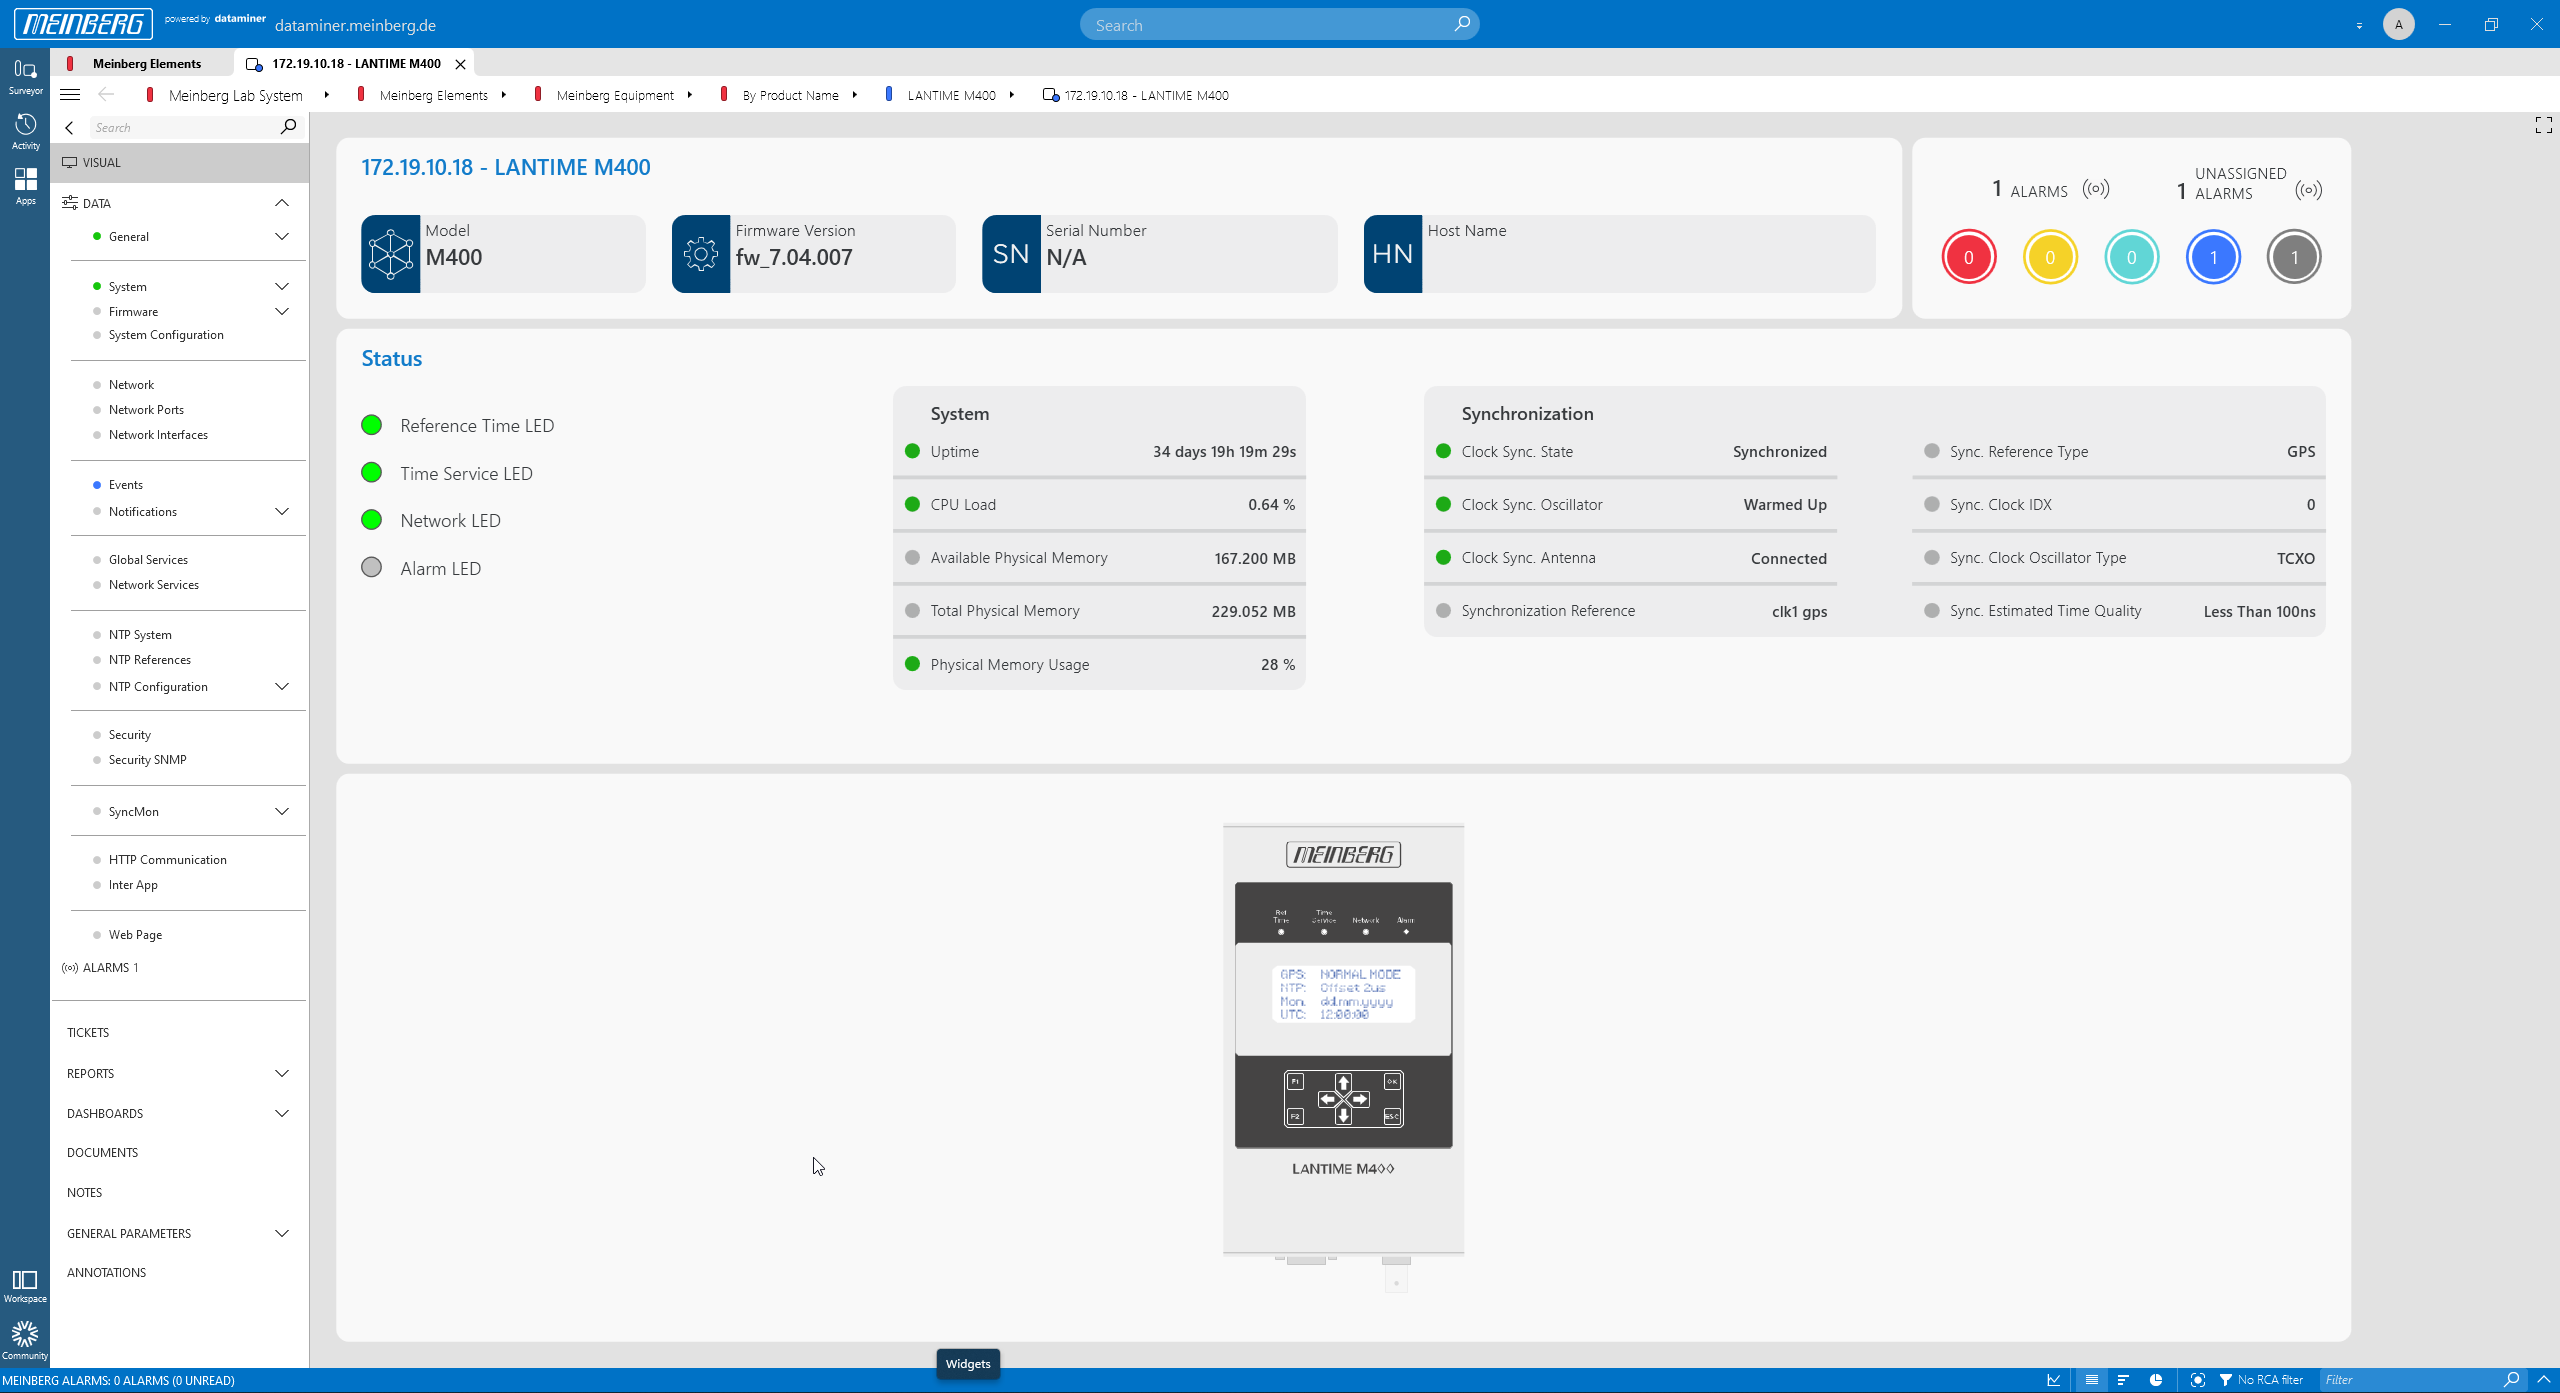The width and height of the screenshot is (2560, 1393).
Task: Collapse the DATA section
Action: 282,203
